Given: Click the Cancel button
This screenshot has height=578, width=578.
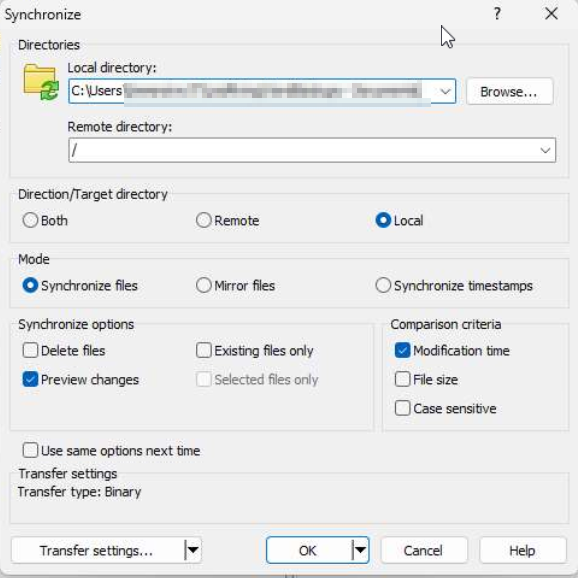Looking at the screenshot, I should tap(424, 550).
